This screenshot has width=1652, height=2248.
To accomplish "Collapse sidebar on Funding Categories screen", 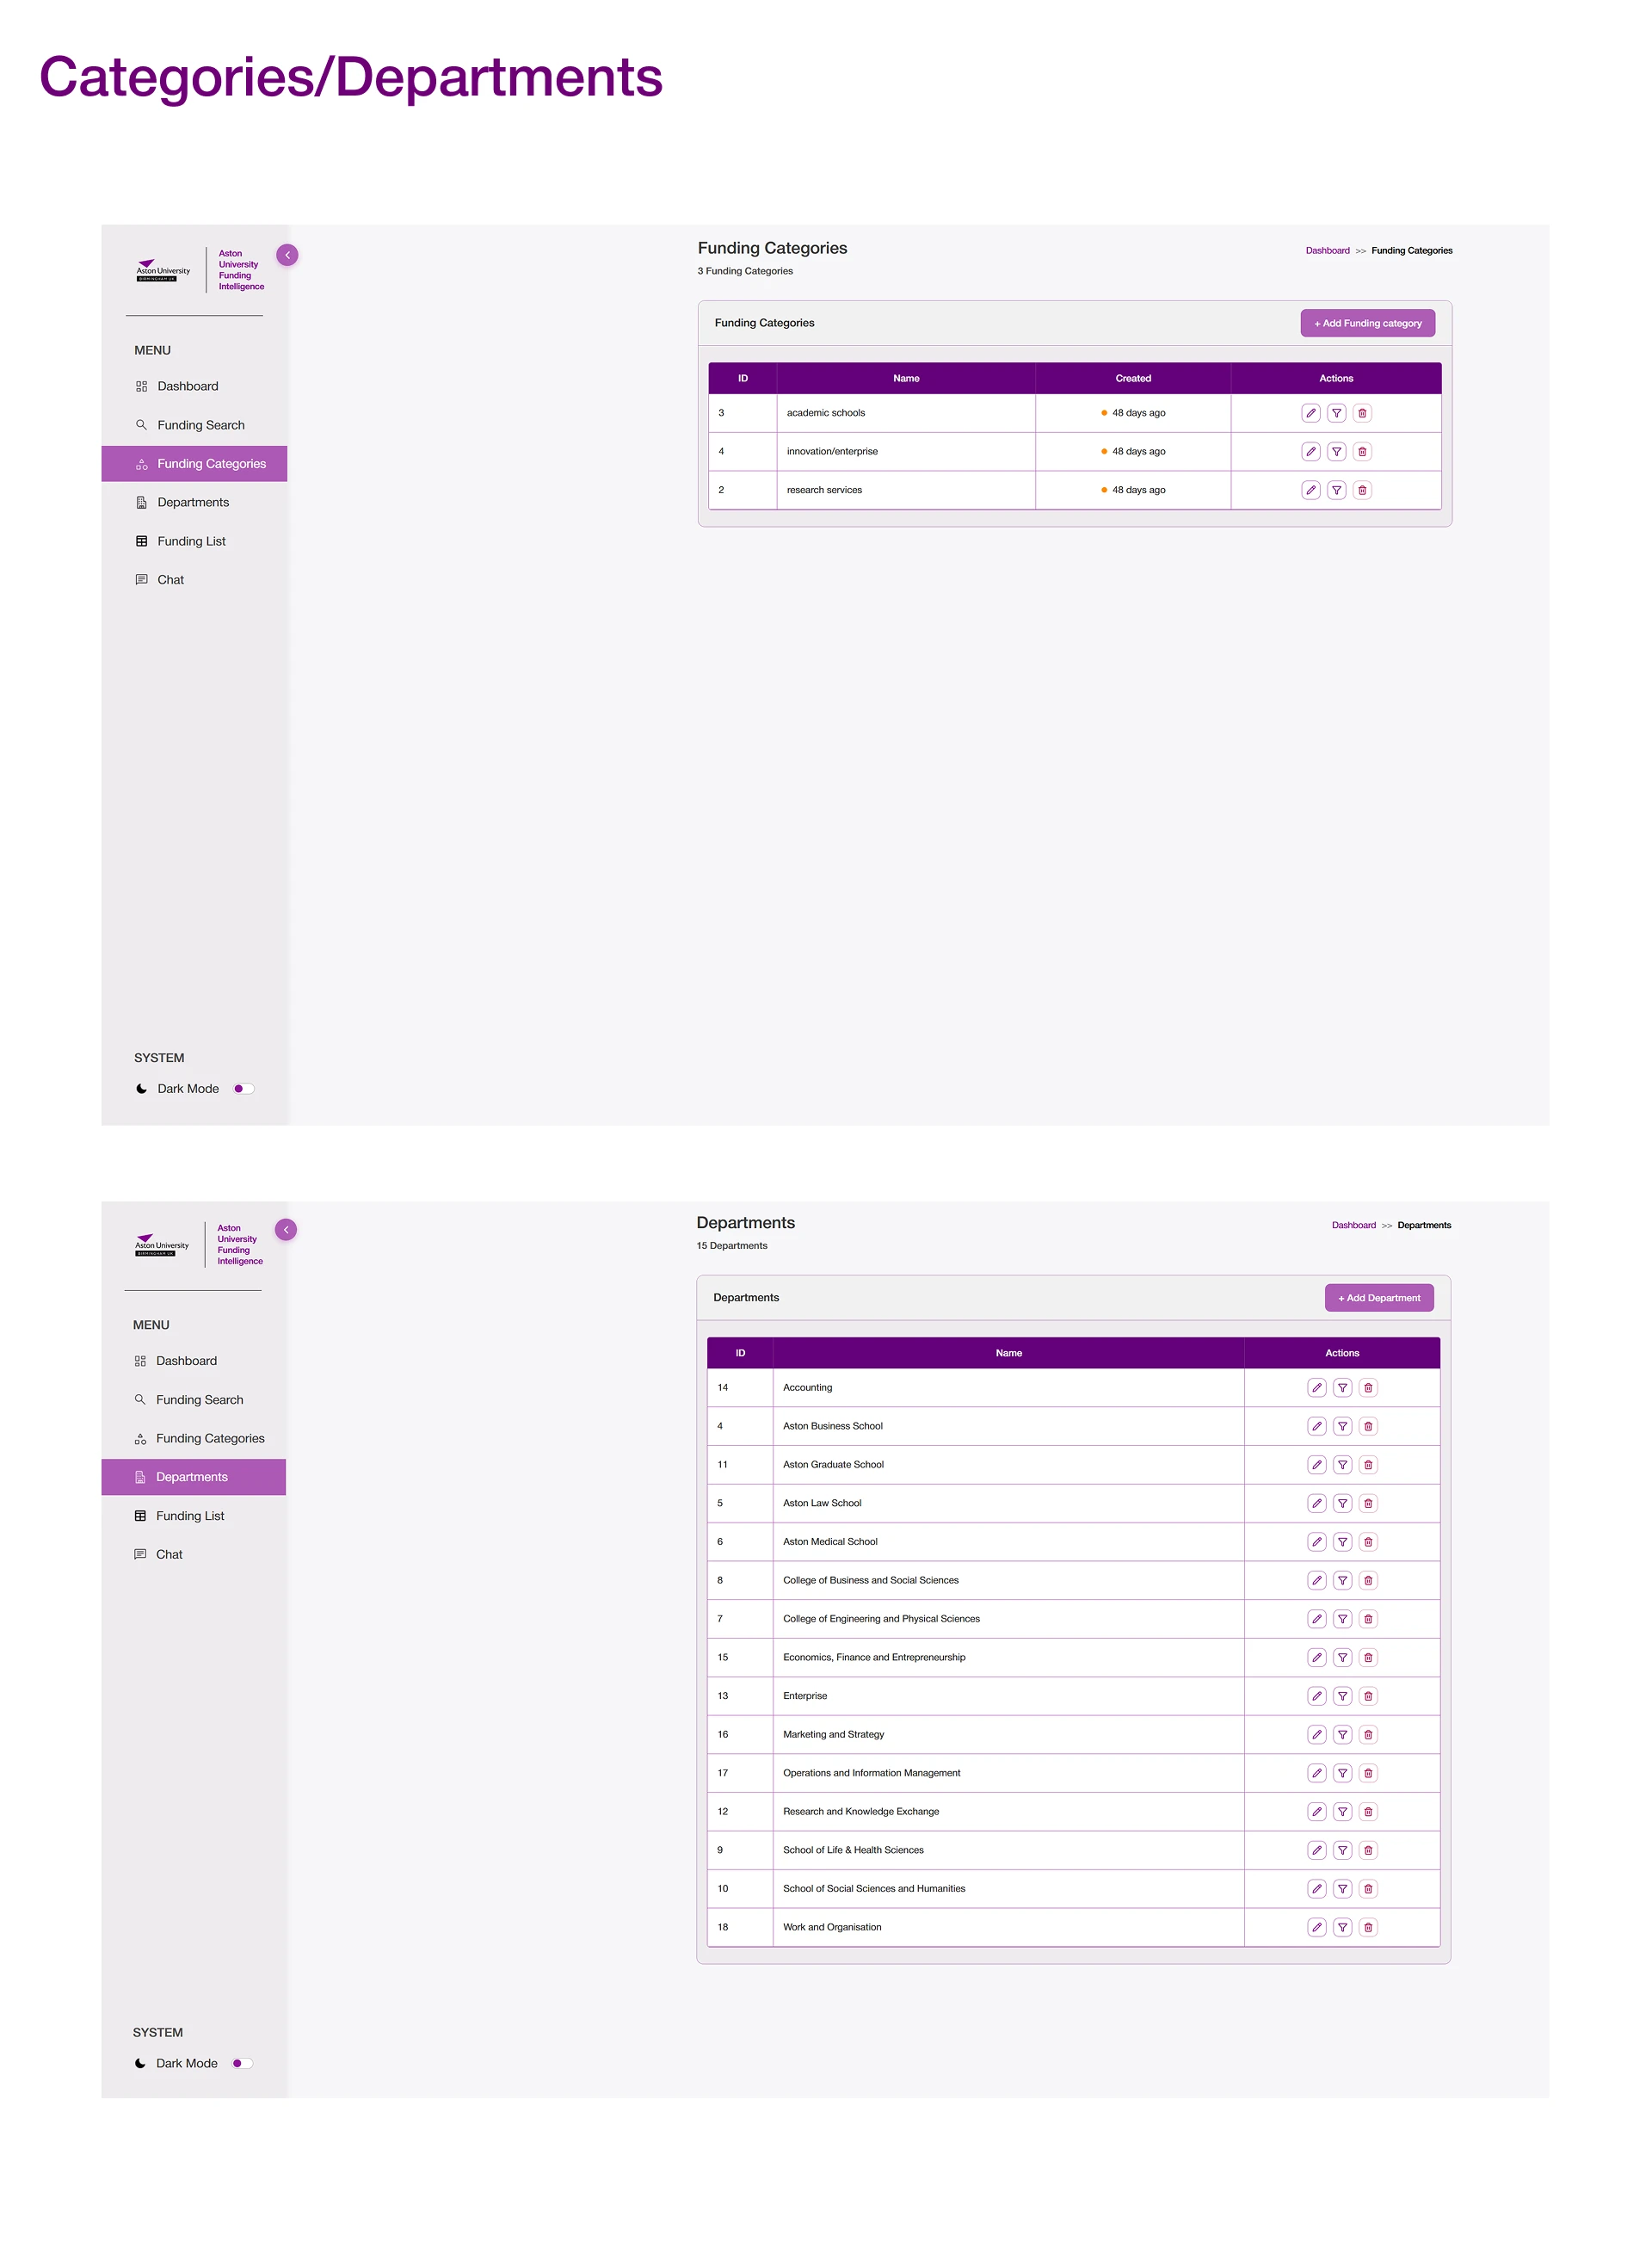I will (287, 255).
